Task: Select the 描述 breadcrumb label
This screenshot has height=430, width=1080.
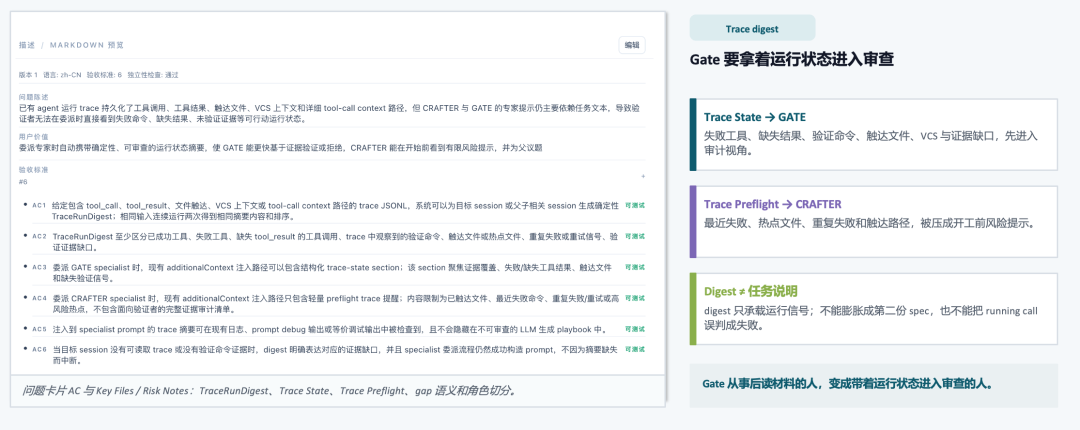Action: coord(26,45)
